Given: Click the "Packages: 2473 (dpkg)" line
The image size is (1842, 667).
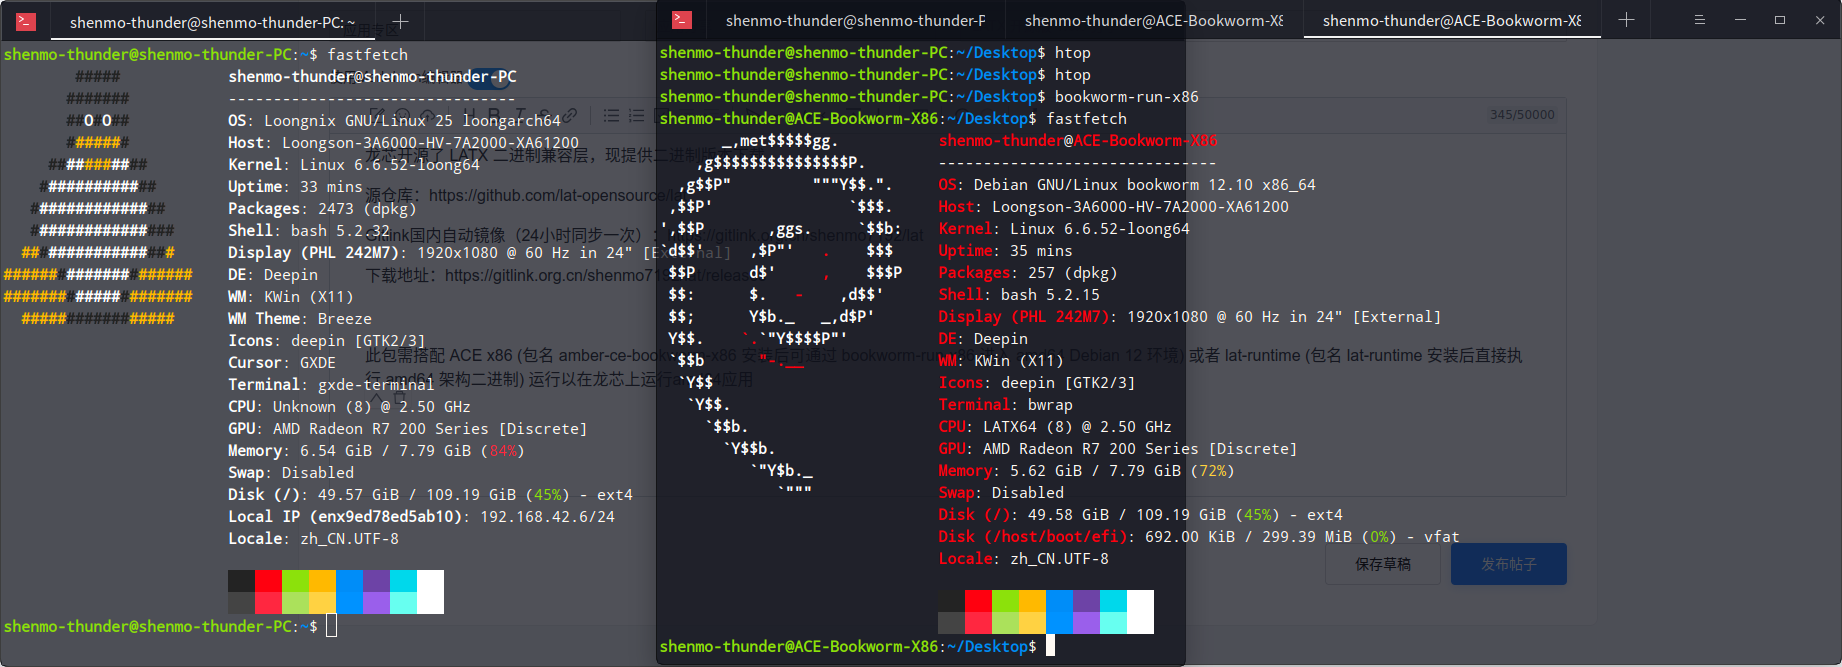Looking at the screenshot, I should click(322, 209).
